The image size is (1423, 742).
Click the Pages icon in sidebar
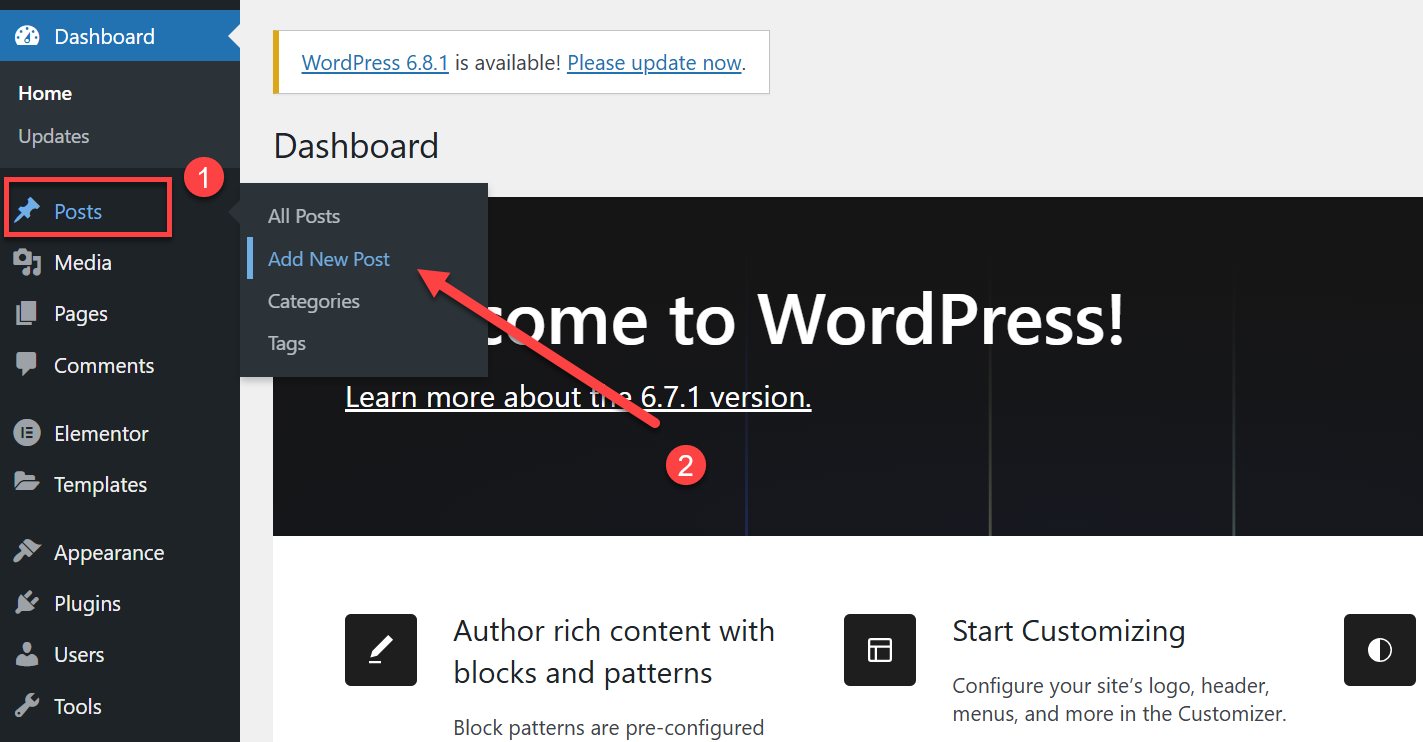click(x=27, y=314)
